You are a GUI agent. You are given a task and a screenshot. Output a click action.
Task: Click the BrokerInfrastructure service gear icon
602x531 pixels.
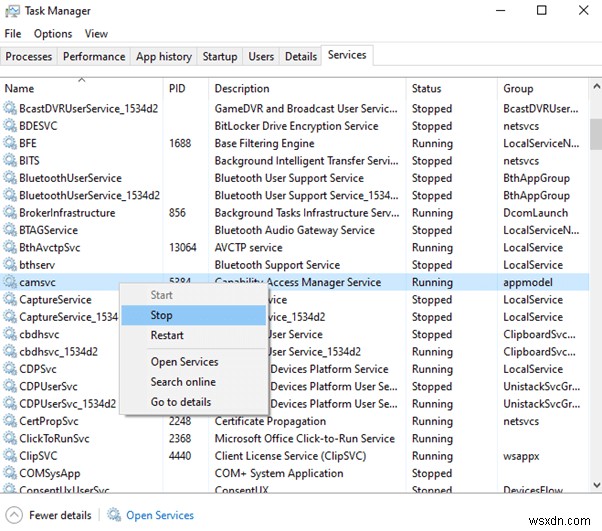(x=10, y=212)
